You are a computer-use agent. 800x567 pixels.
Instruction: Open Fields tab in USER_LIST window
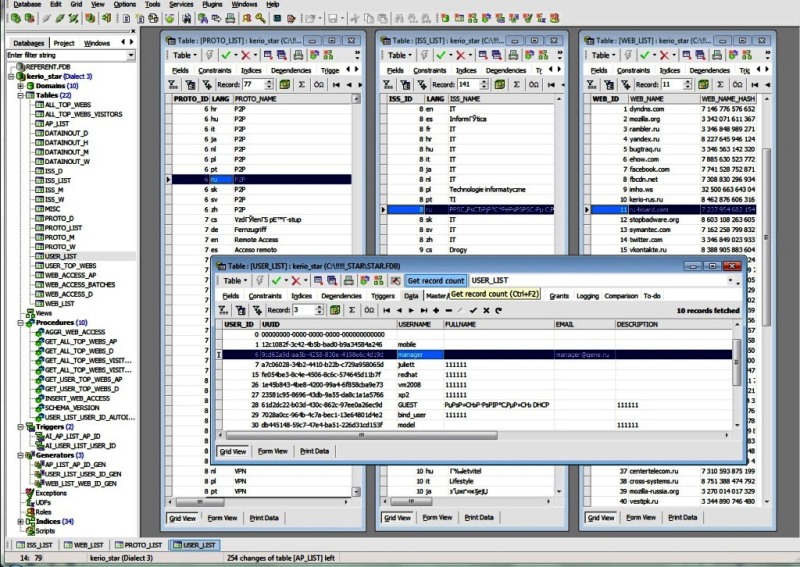click(x=231, y=295)
